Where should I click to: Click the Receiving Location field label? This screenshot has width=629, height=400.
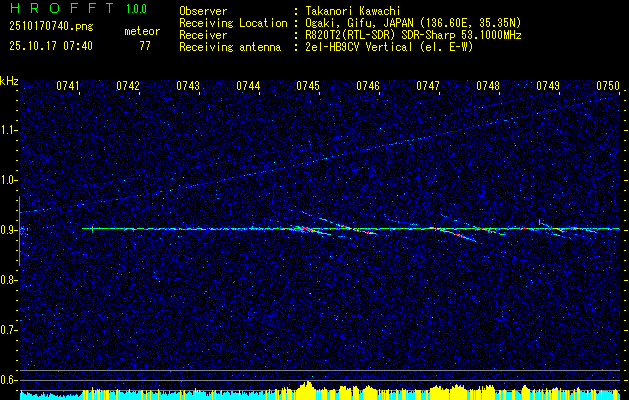pyautogui.click(x=233, y=23)
